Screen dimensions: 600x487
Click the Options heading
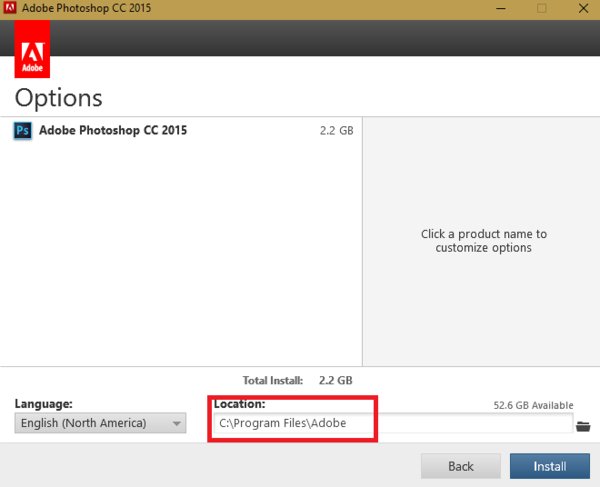[x=59, y=98]
